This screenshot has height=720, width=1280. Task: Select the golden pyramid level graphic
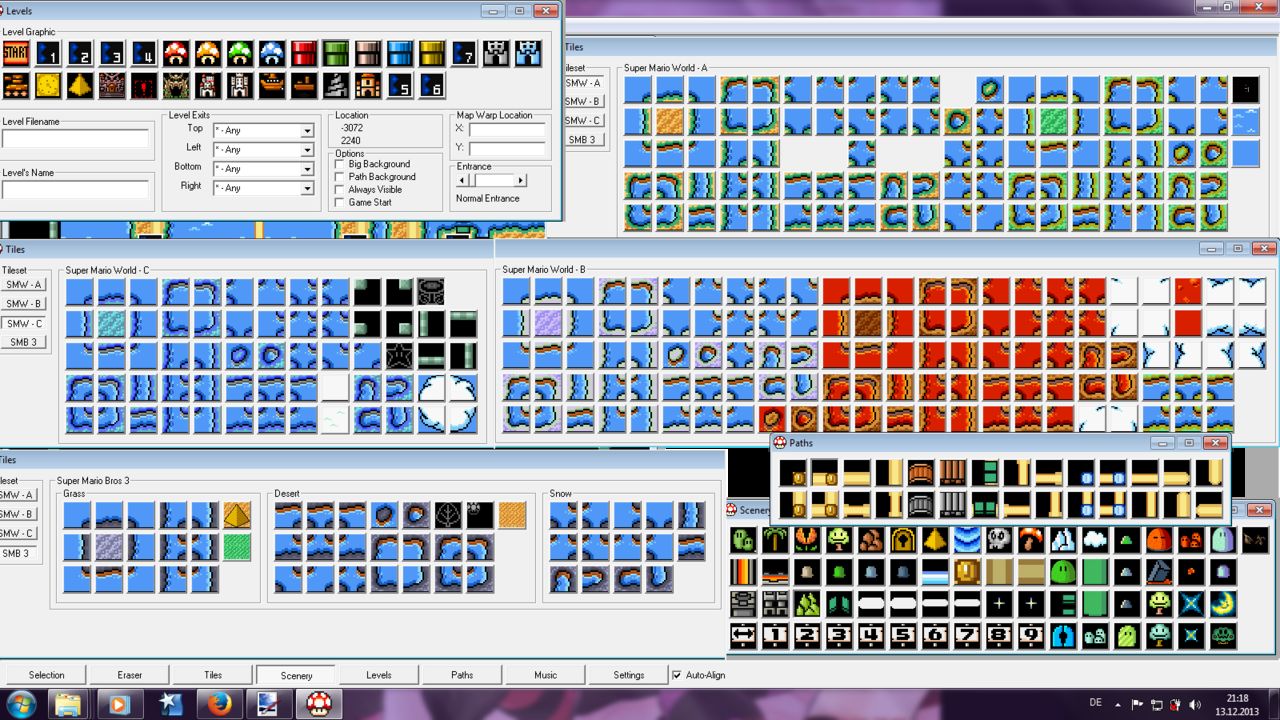79,86
